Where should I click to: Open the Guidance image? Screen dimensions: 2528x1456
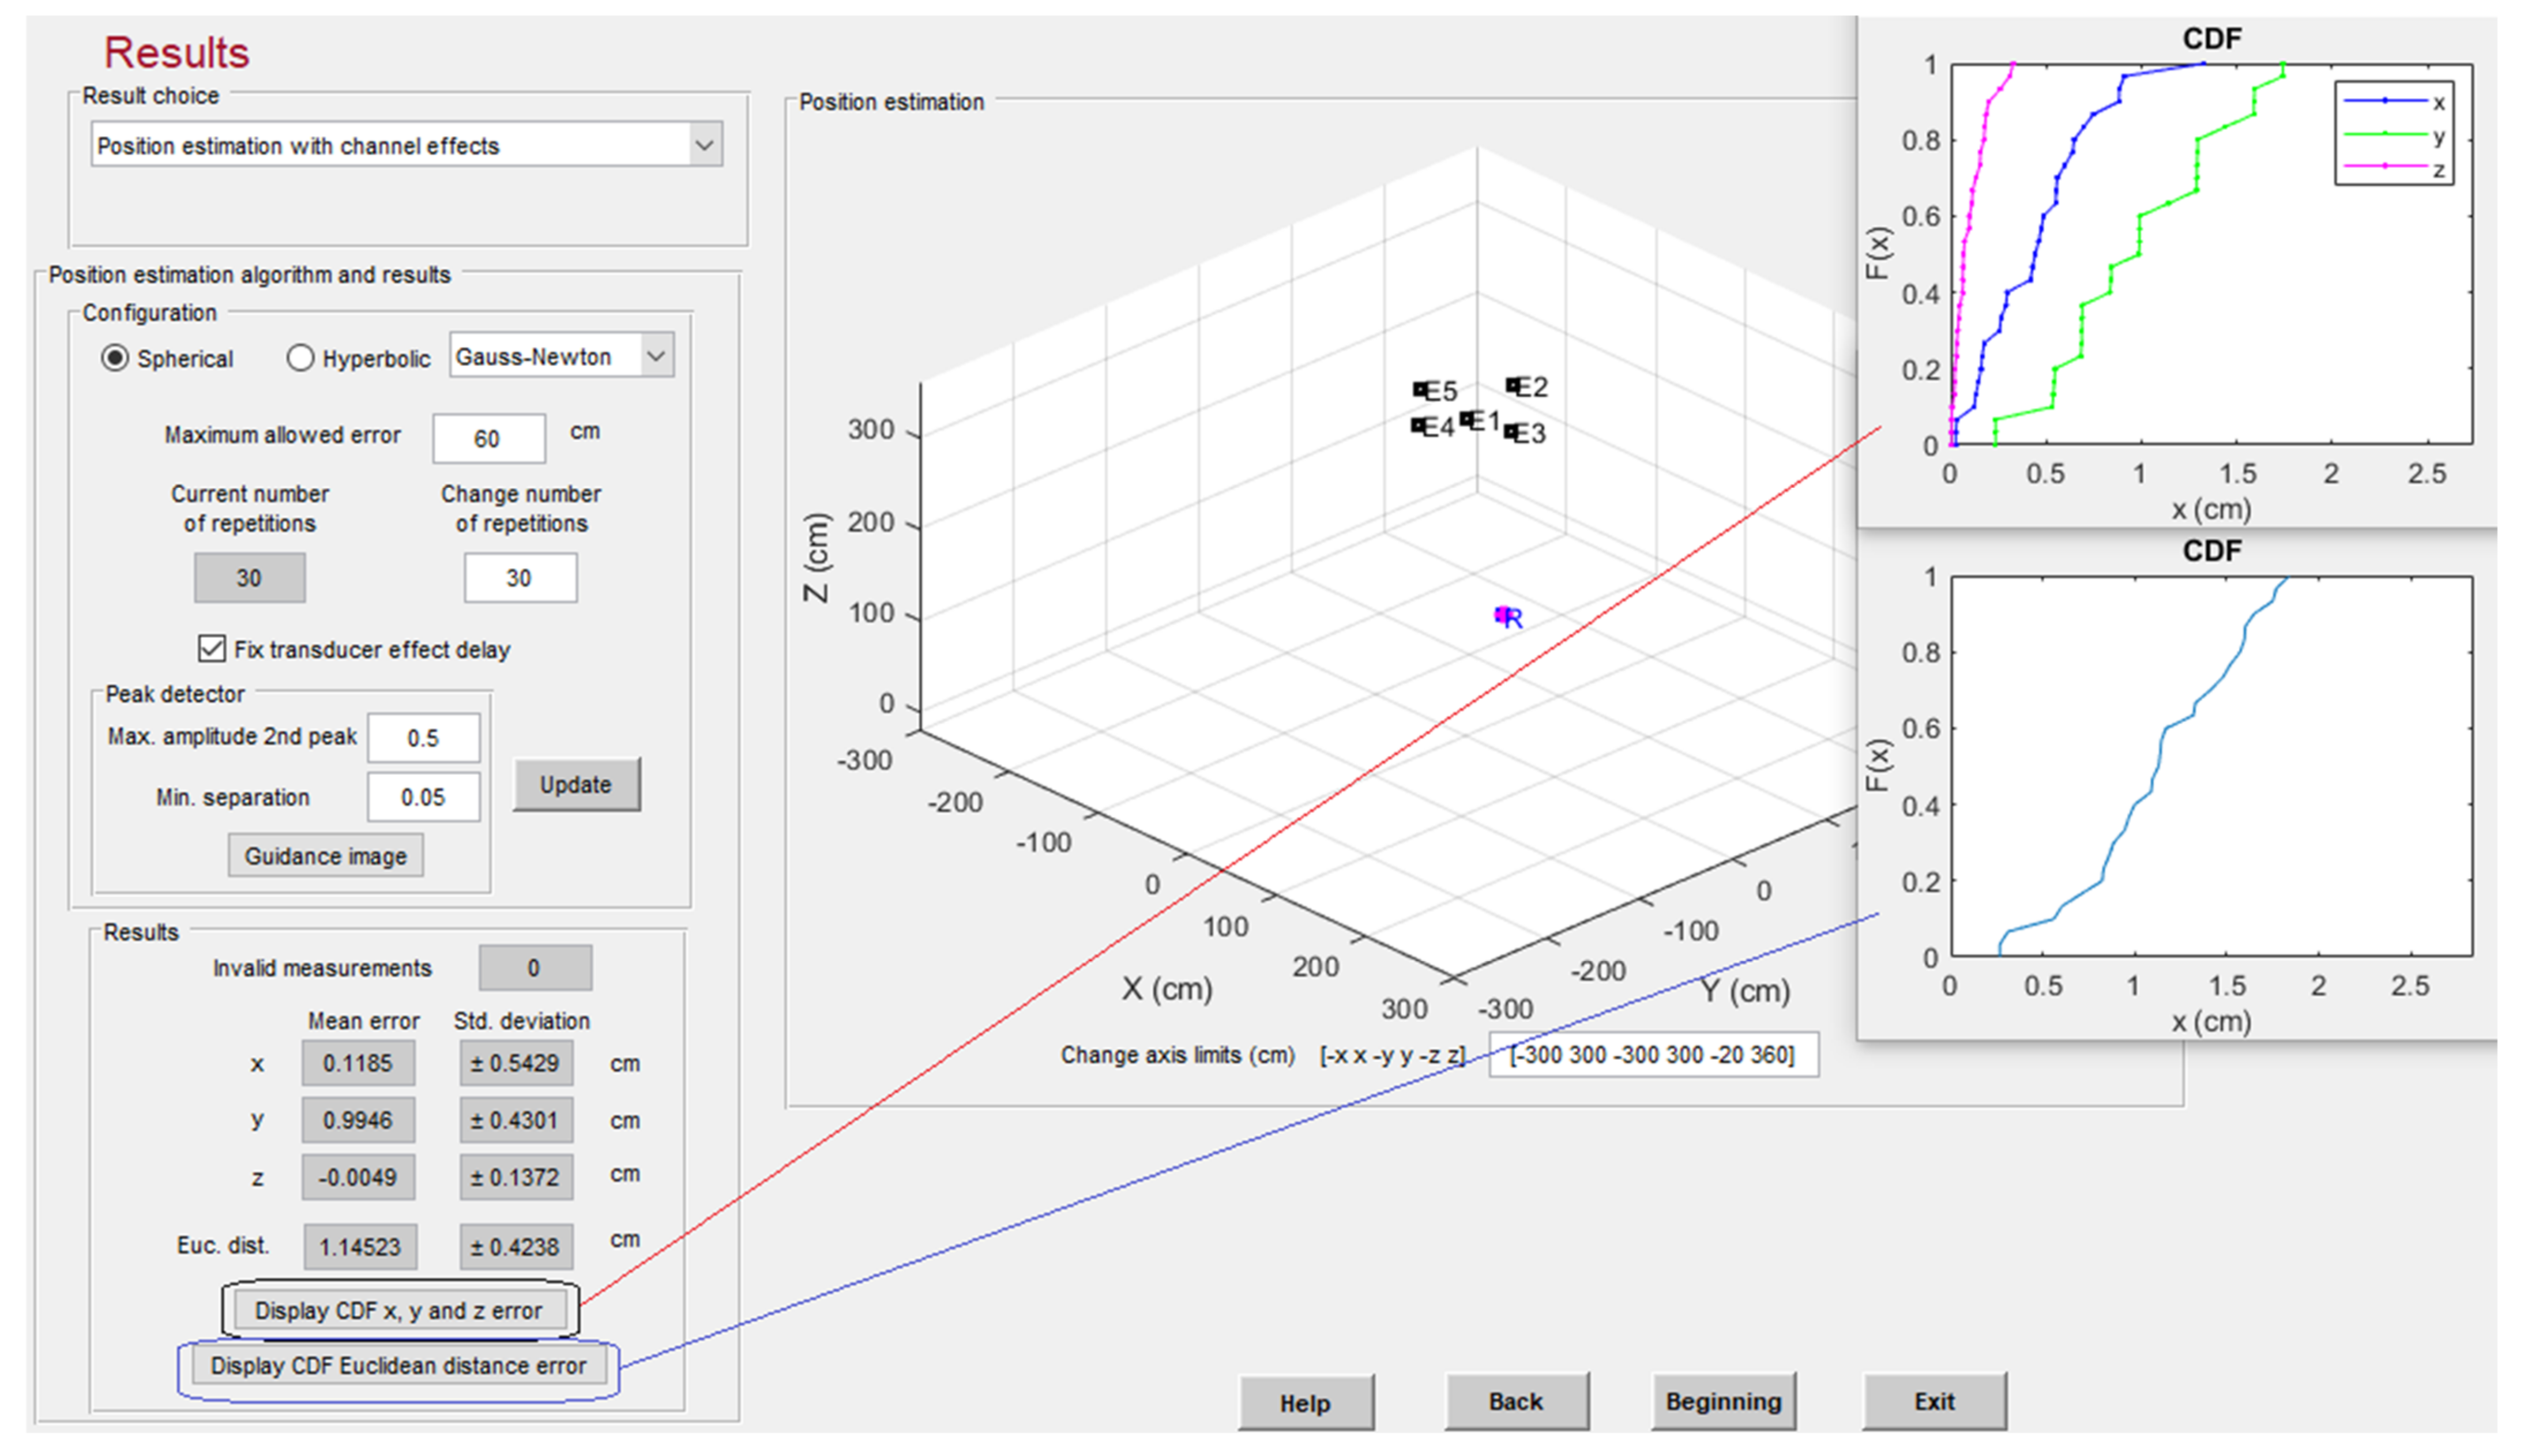[325, 856]
